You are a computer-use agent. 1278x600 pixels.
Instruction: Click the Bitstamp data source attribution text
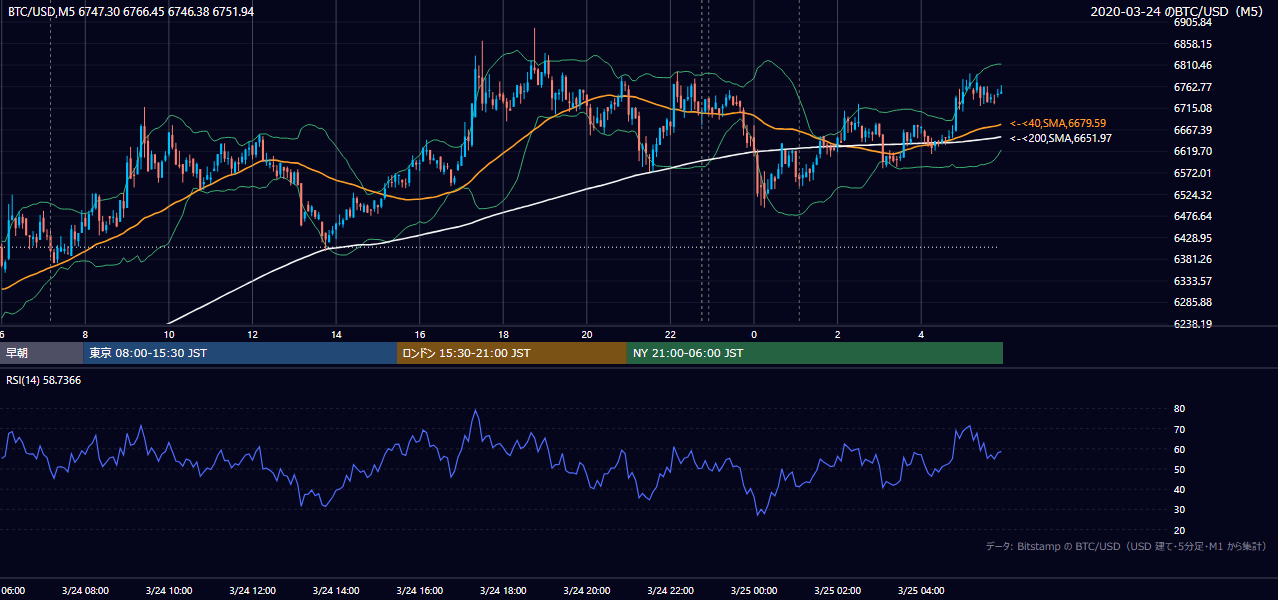click(1126, 546)
